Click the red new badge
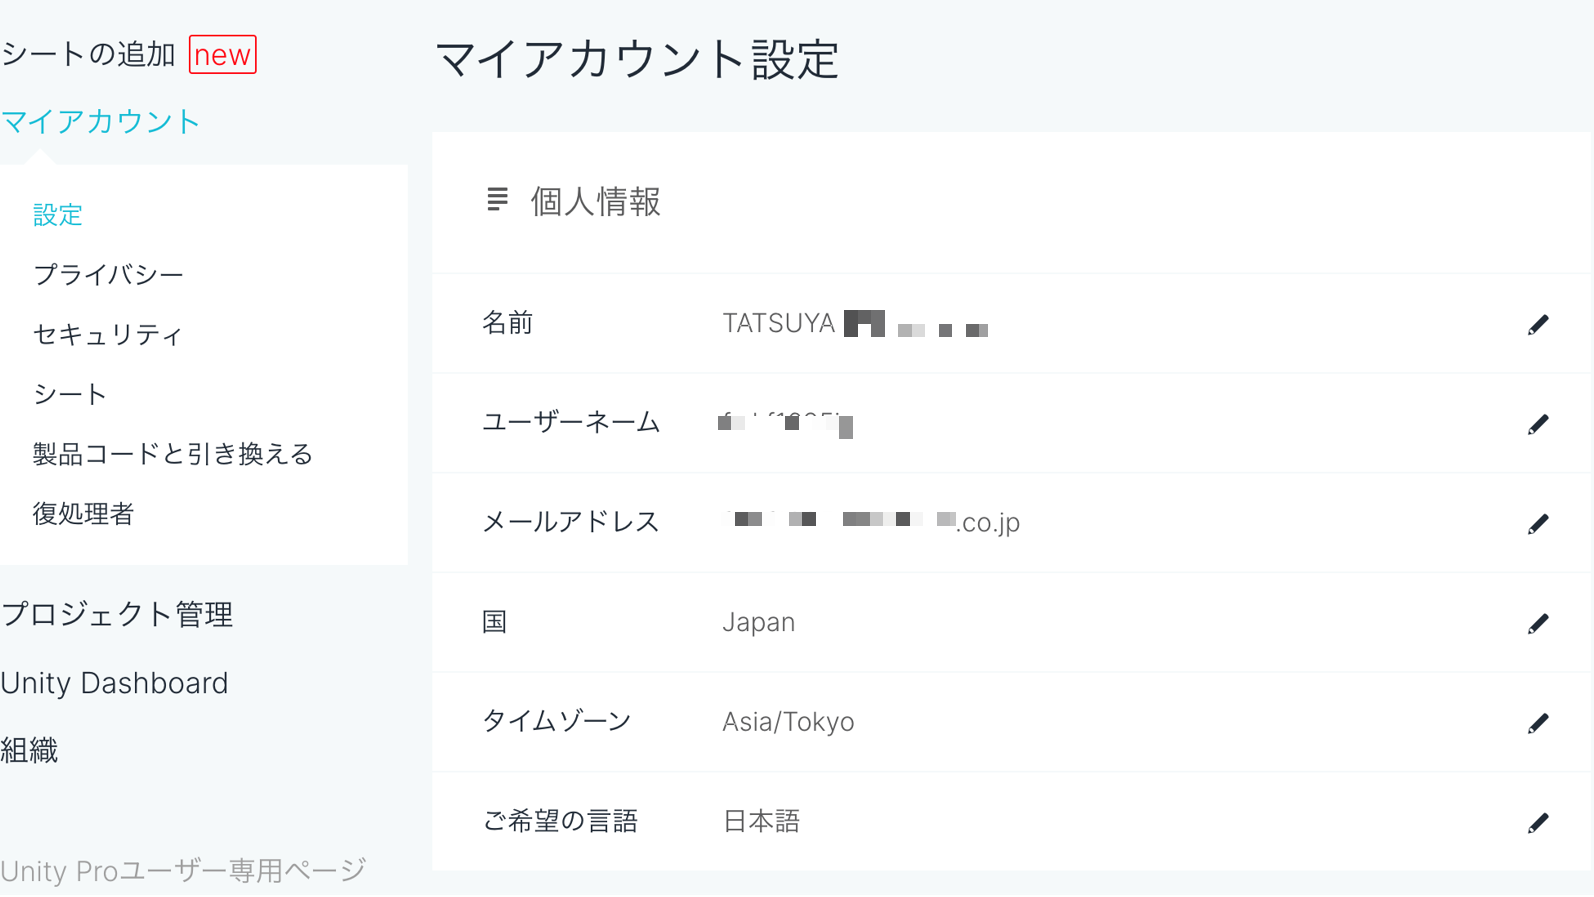The height and width of the screenshot is (897, 1594). coord(222,55)
